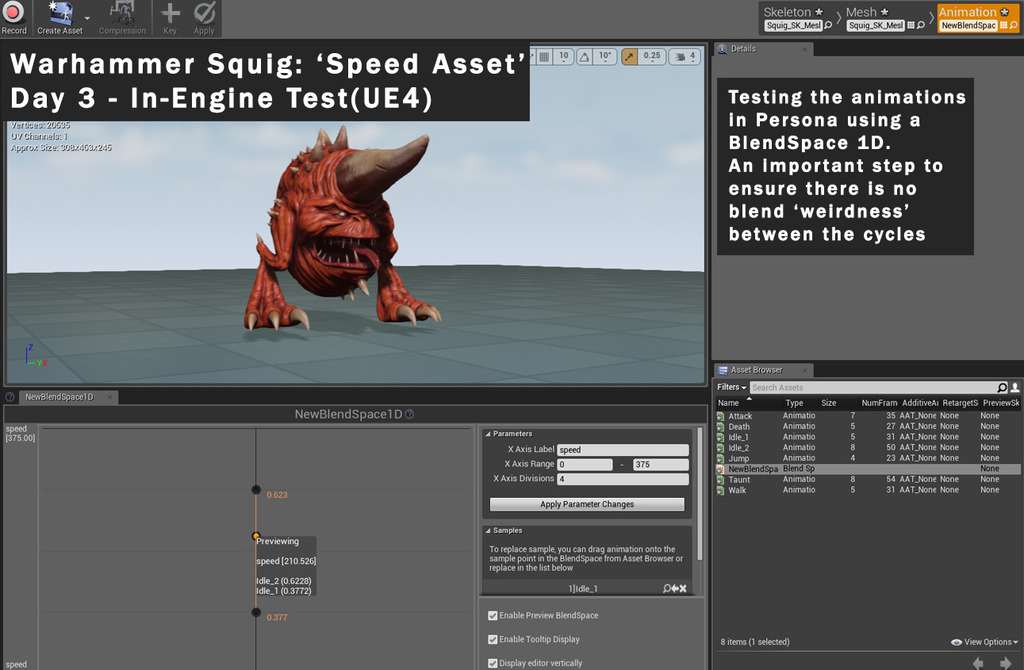Toggle viewport grid snapping icon

tap(543, 57)
